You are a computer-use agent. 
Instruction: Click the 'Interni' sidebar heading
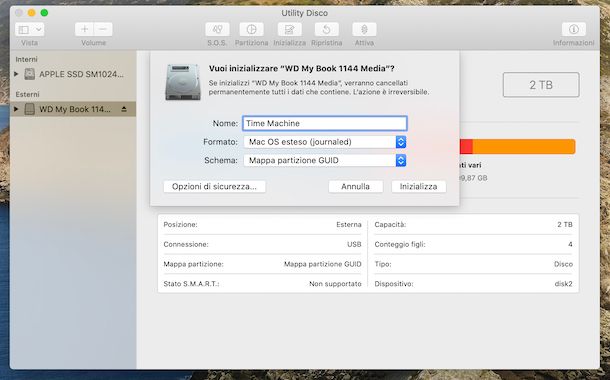pyautogui.click(x=26, y=59)
